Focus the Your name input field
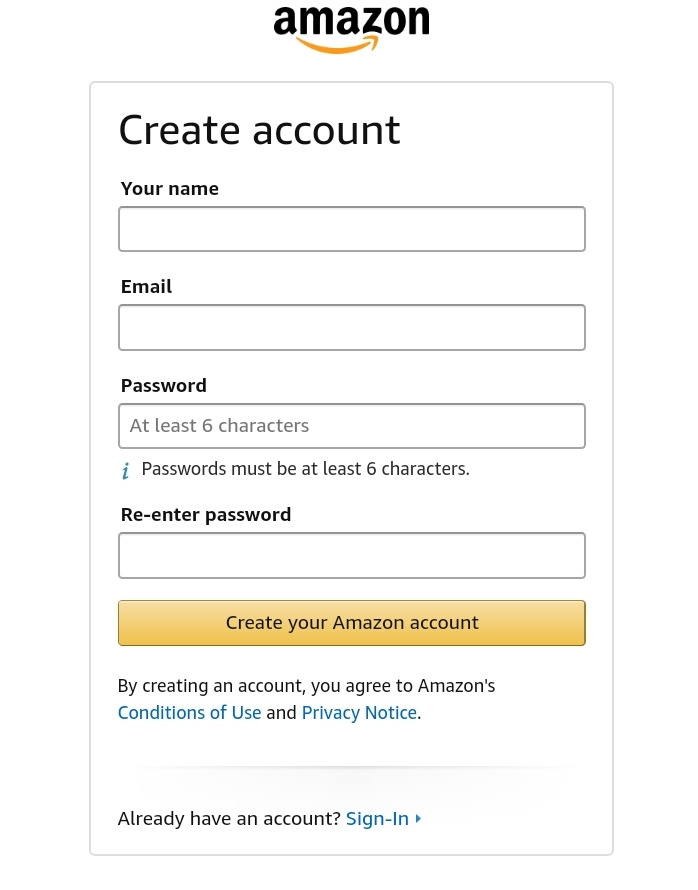The image size is (698, 890). click(351, 229)
